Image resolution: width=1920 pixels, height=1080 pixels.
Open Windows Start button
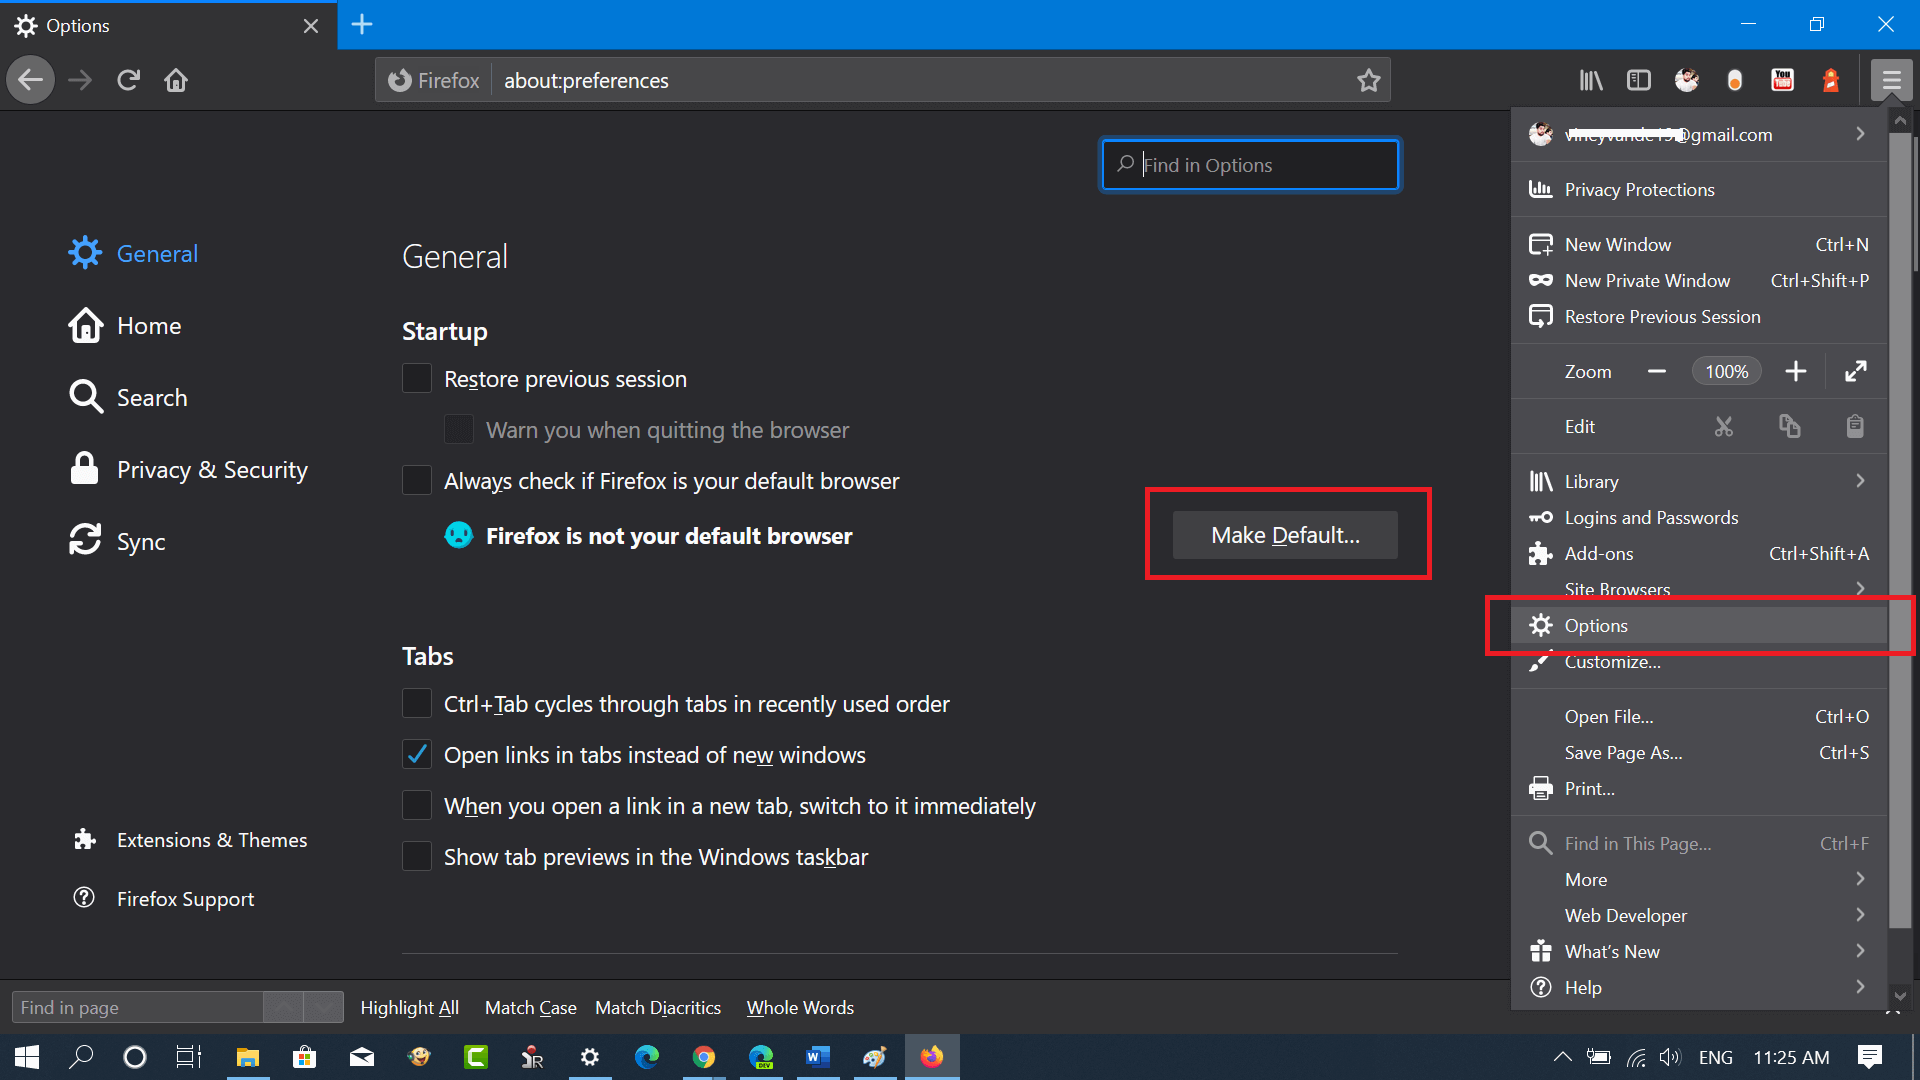point(27,1057)
